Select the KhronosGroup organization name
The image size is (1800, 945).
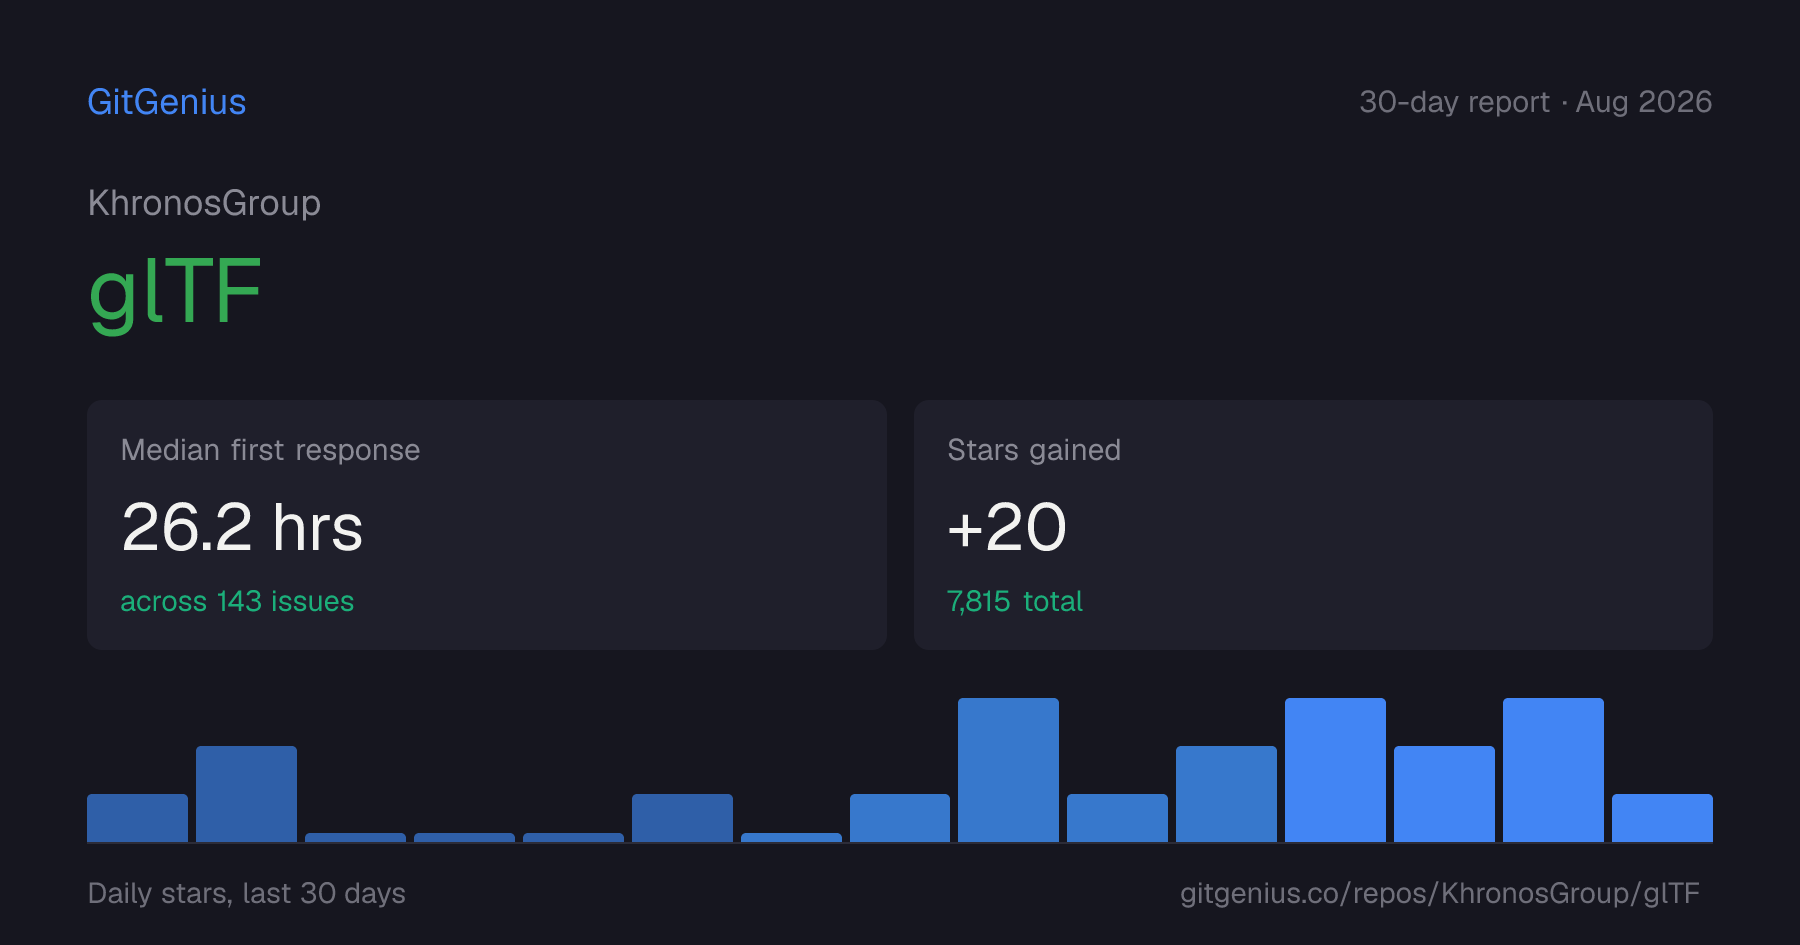(x=204, y=203)
